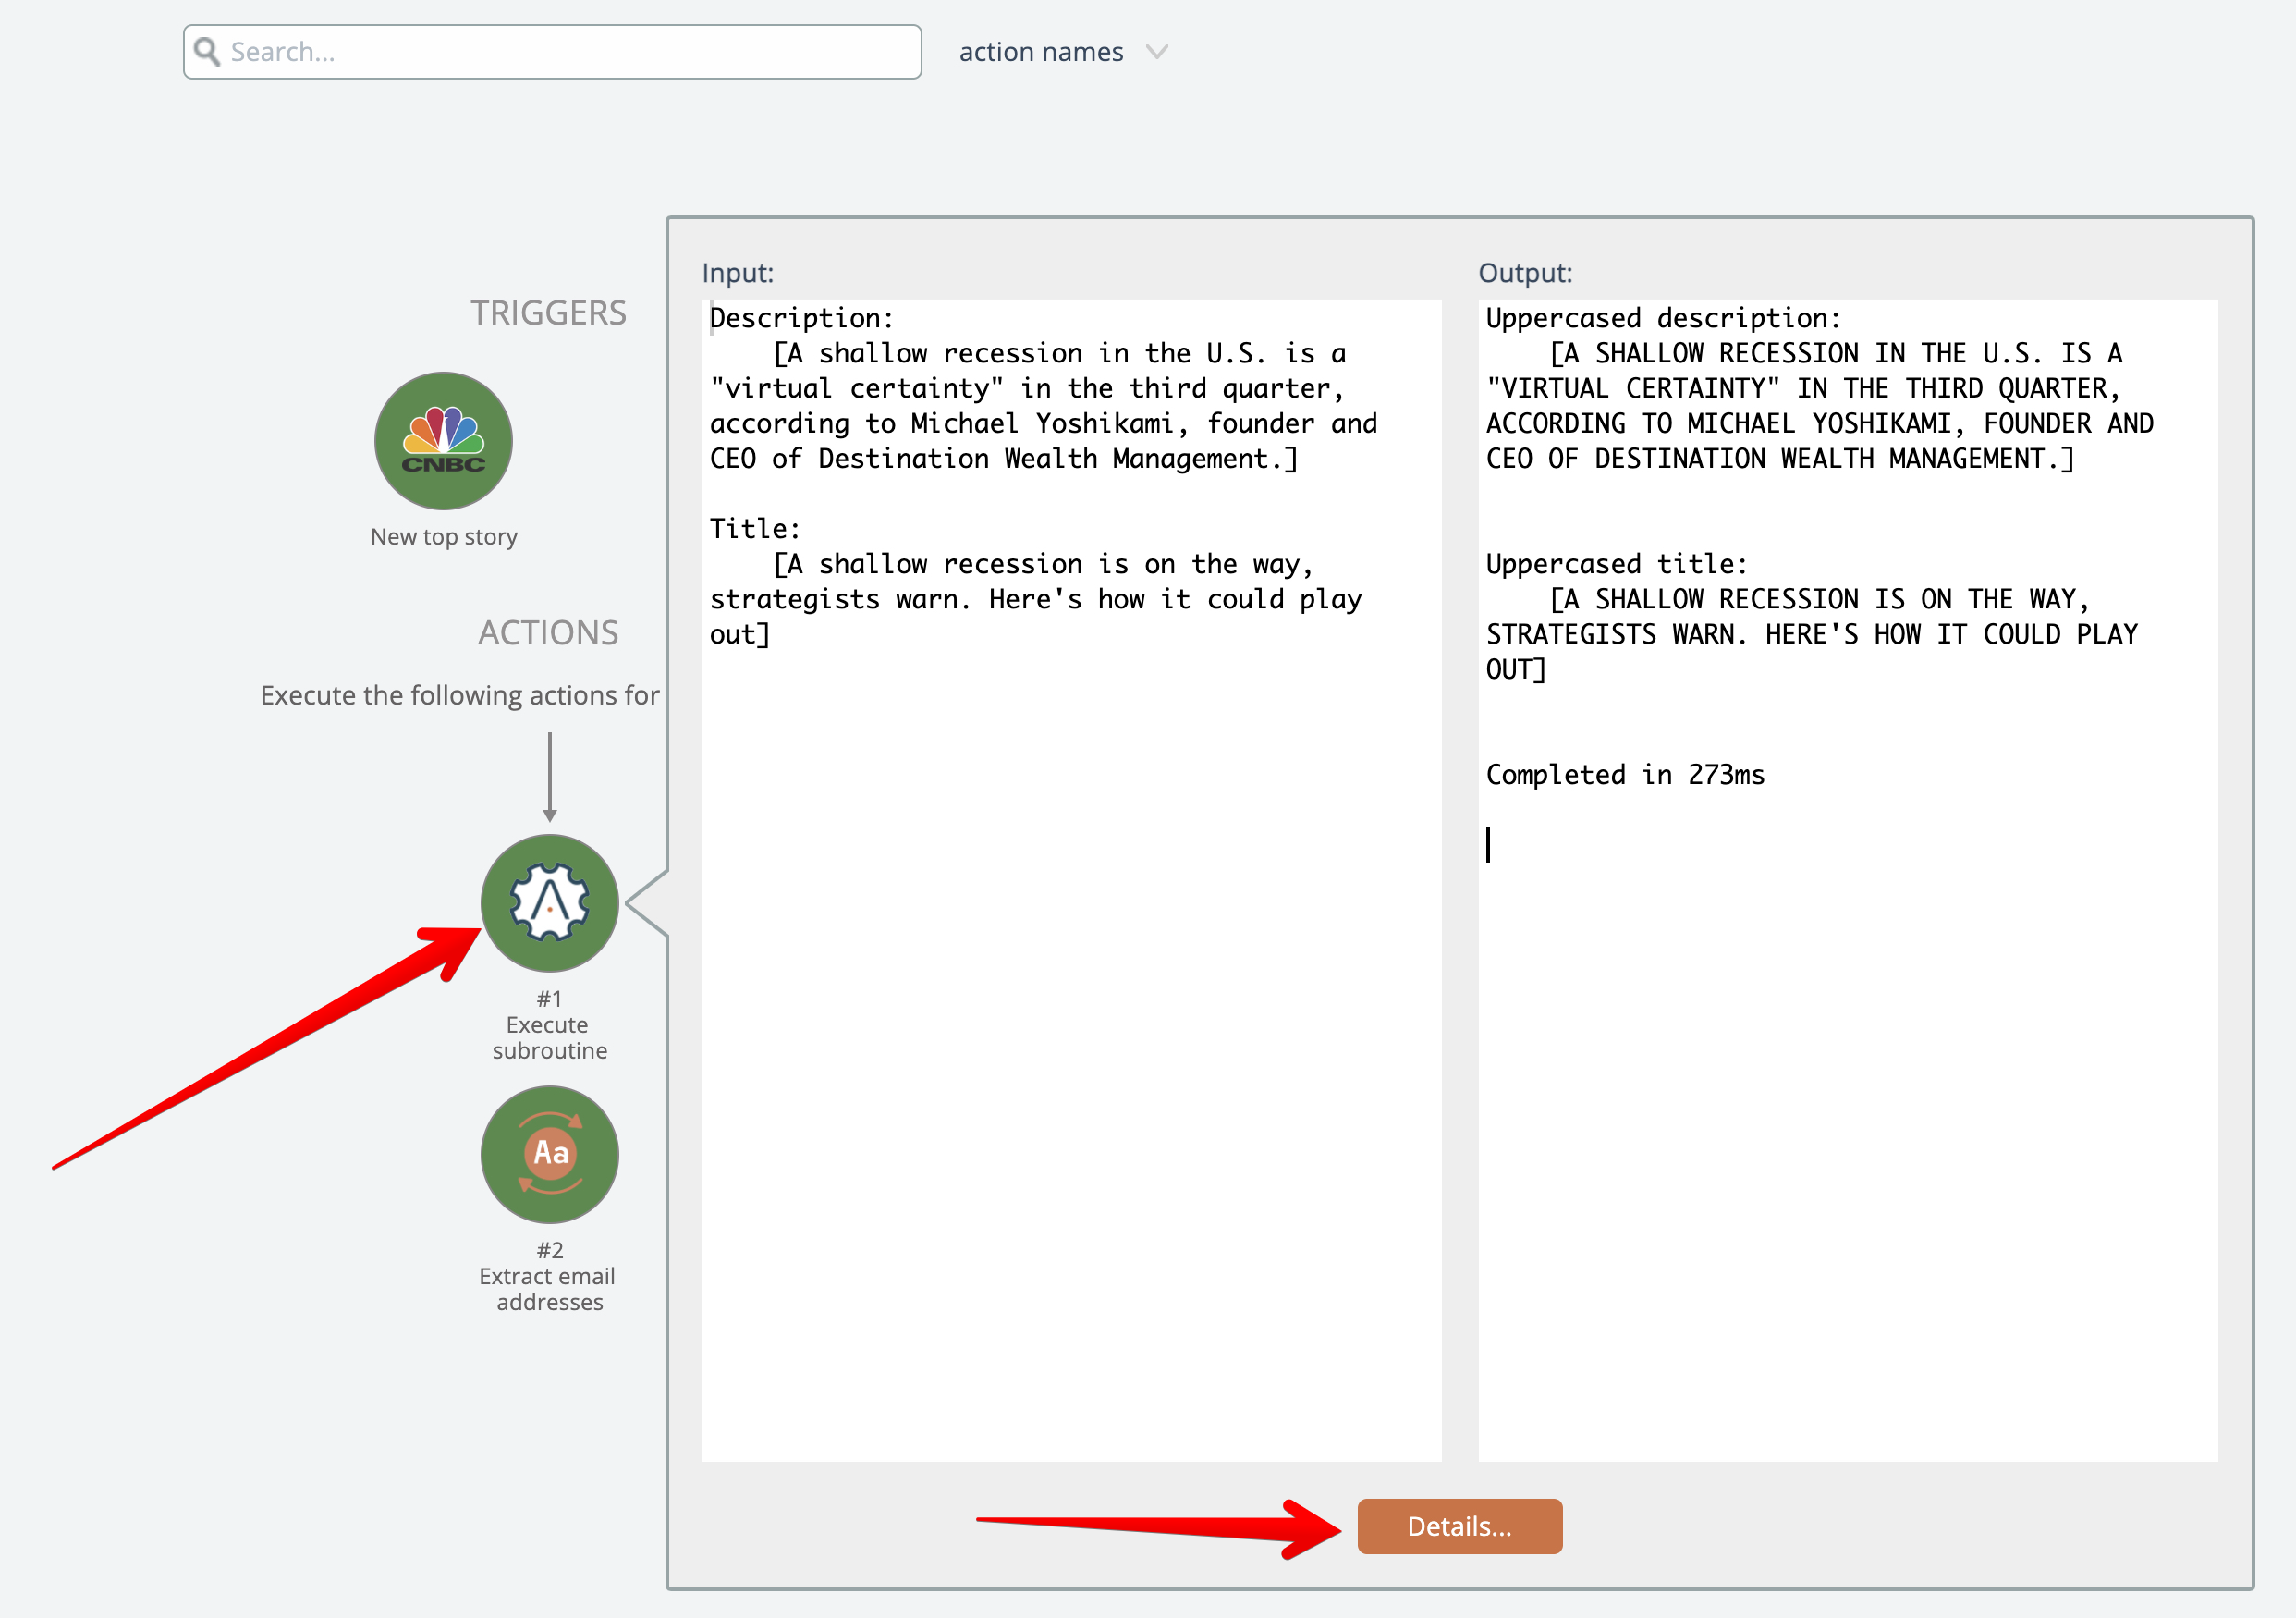2296x1618 pixels.
Task: Click the Description line in Input
Action: click(x=800, y=318)
